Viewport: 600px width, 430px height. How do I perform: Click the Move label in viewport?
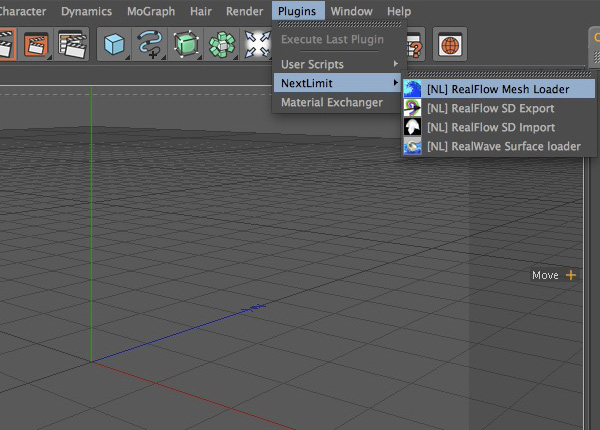click(x=545, y=275)
